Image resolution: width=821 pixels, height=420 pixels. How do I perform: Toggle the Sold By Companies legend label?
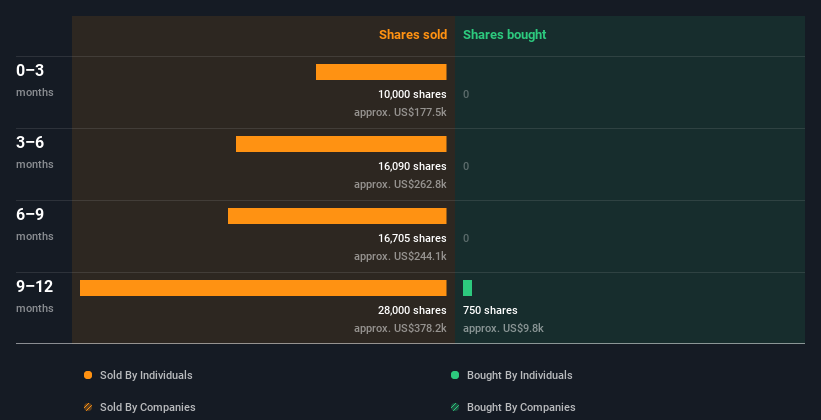[x=148, y=407]
